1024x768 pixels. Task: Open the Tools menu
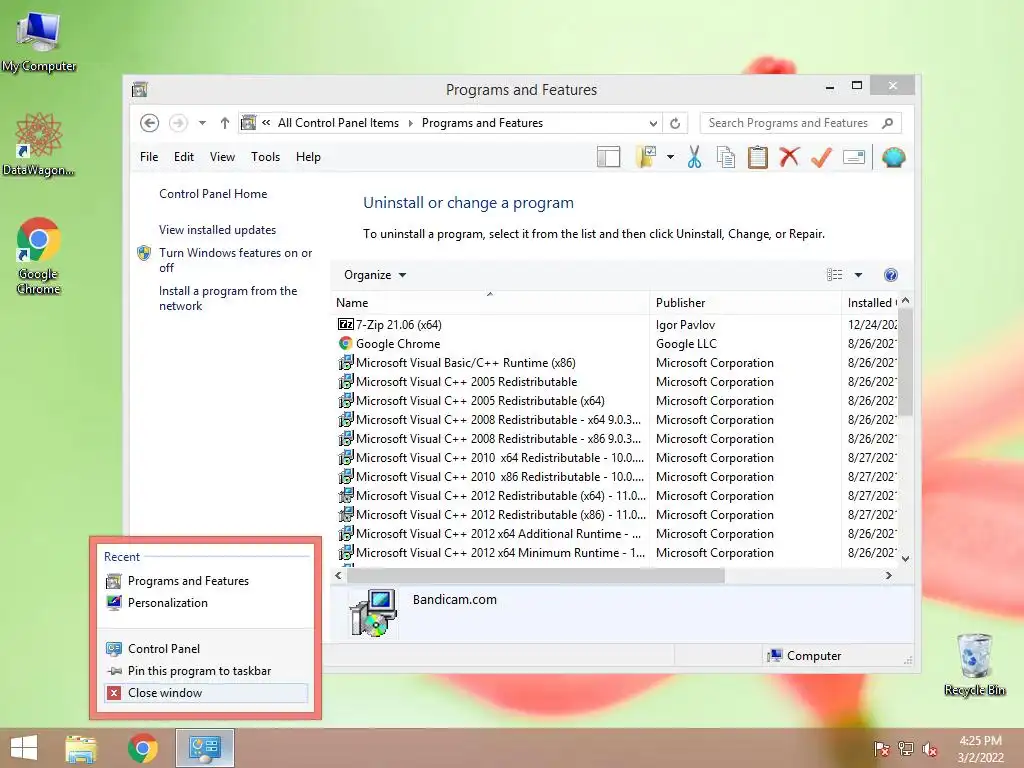tap(265, 157)
